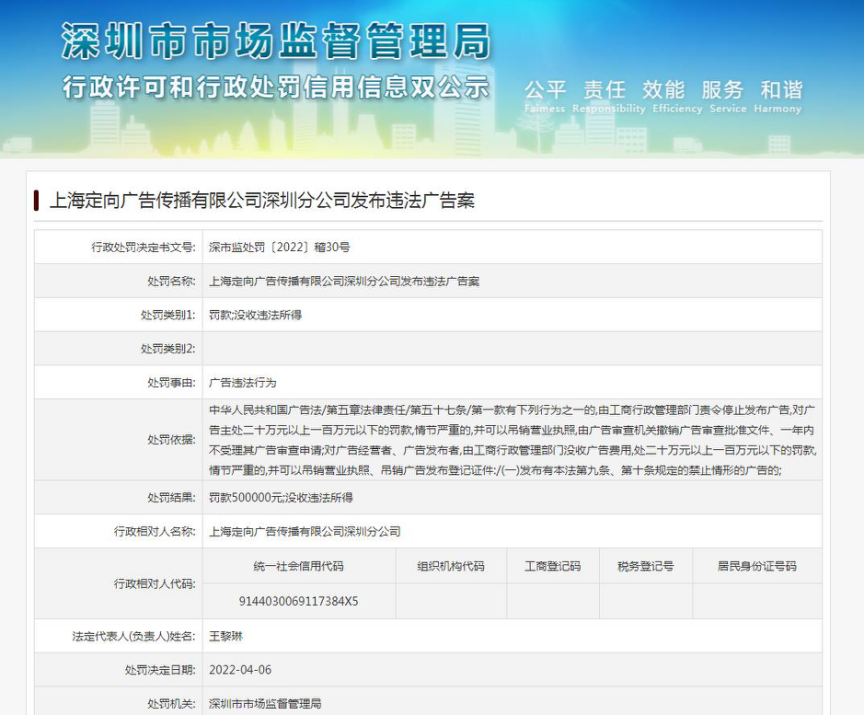This screenshot has height=715, width=864.
Task: Click the 罚款;没收违法所得 value for 处罚类别1
Action: click(x=255, y=315)
